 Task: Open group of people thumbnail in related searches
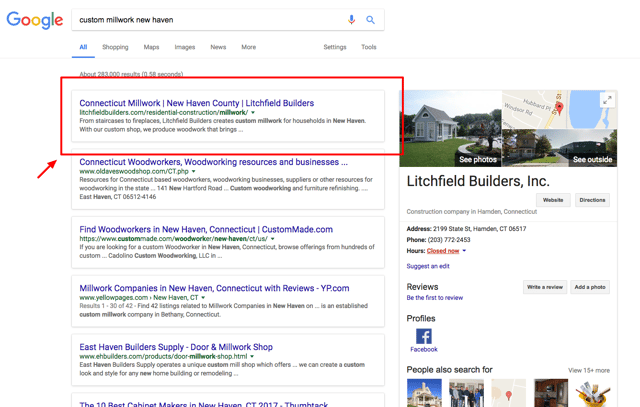click(466, 393)
